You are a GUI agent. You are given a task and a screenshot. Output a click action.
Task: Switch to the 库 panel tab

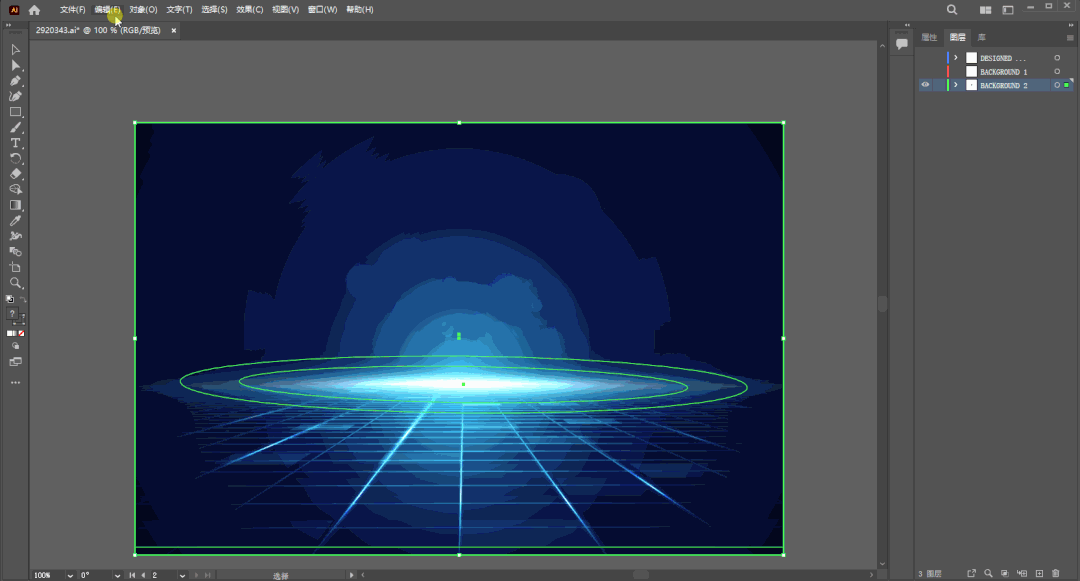982,37
